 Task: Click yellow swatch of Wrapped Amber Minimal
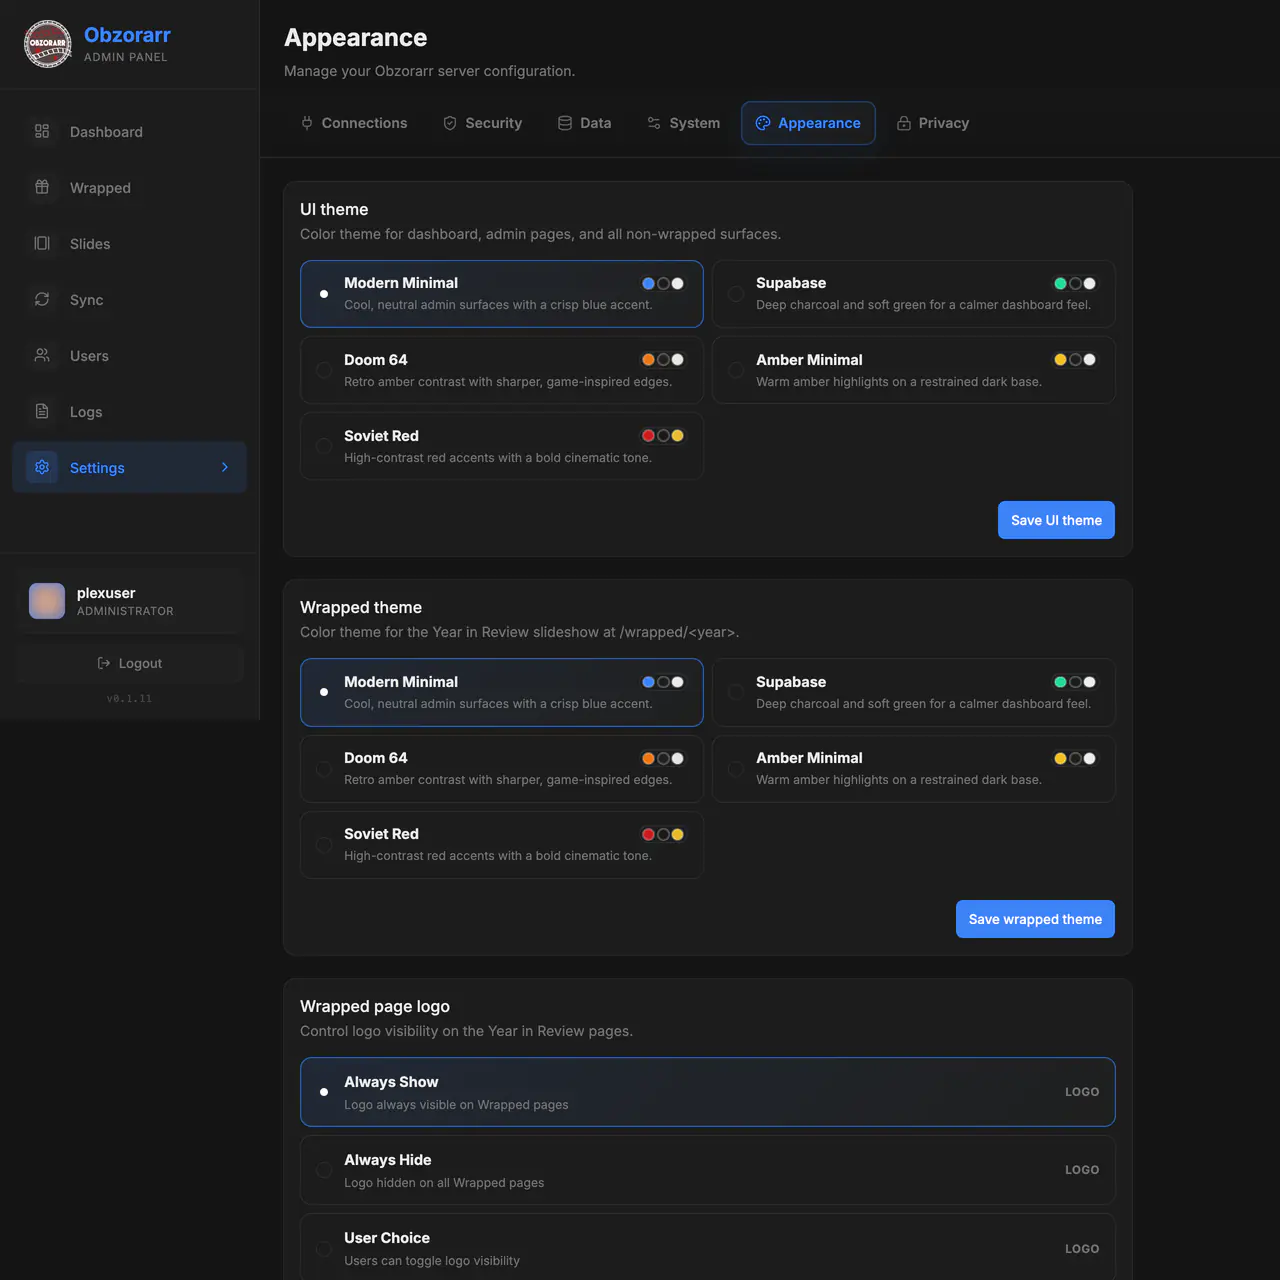(x=1060, y=758)
